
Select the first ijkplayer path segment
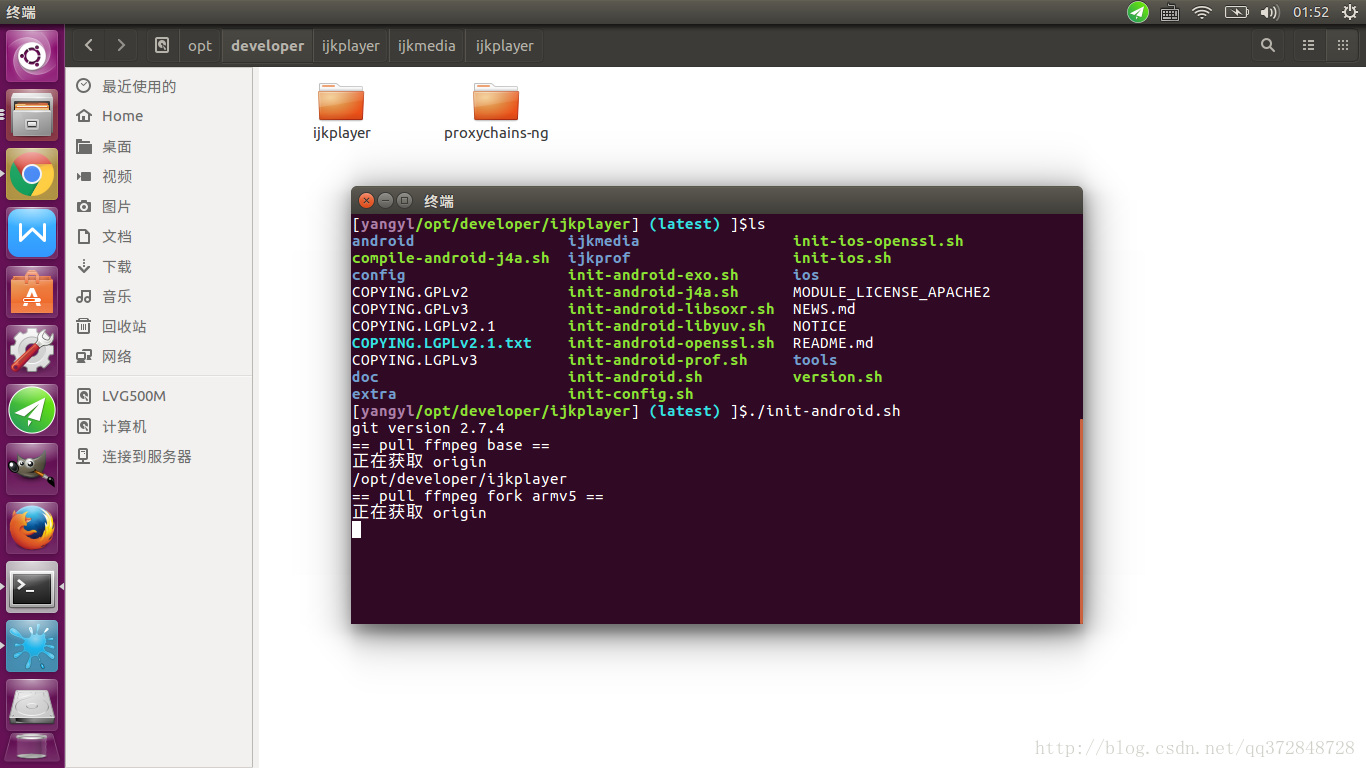pos(350,45)
